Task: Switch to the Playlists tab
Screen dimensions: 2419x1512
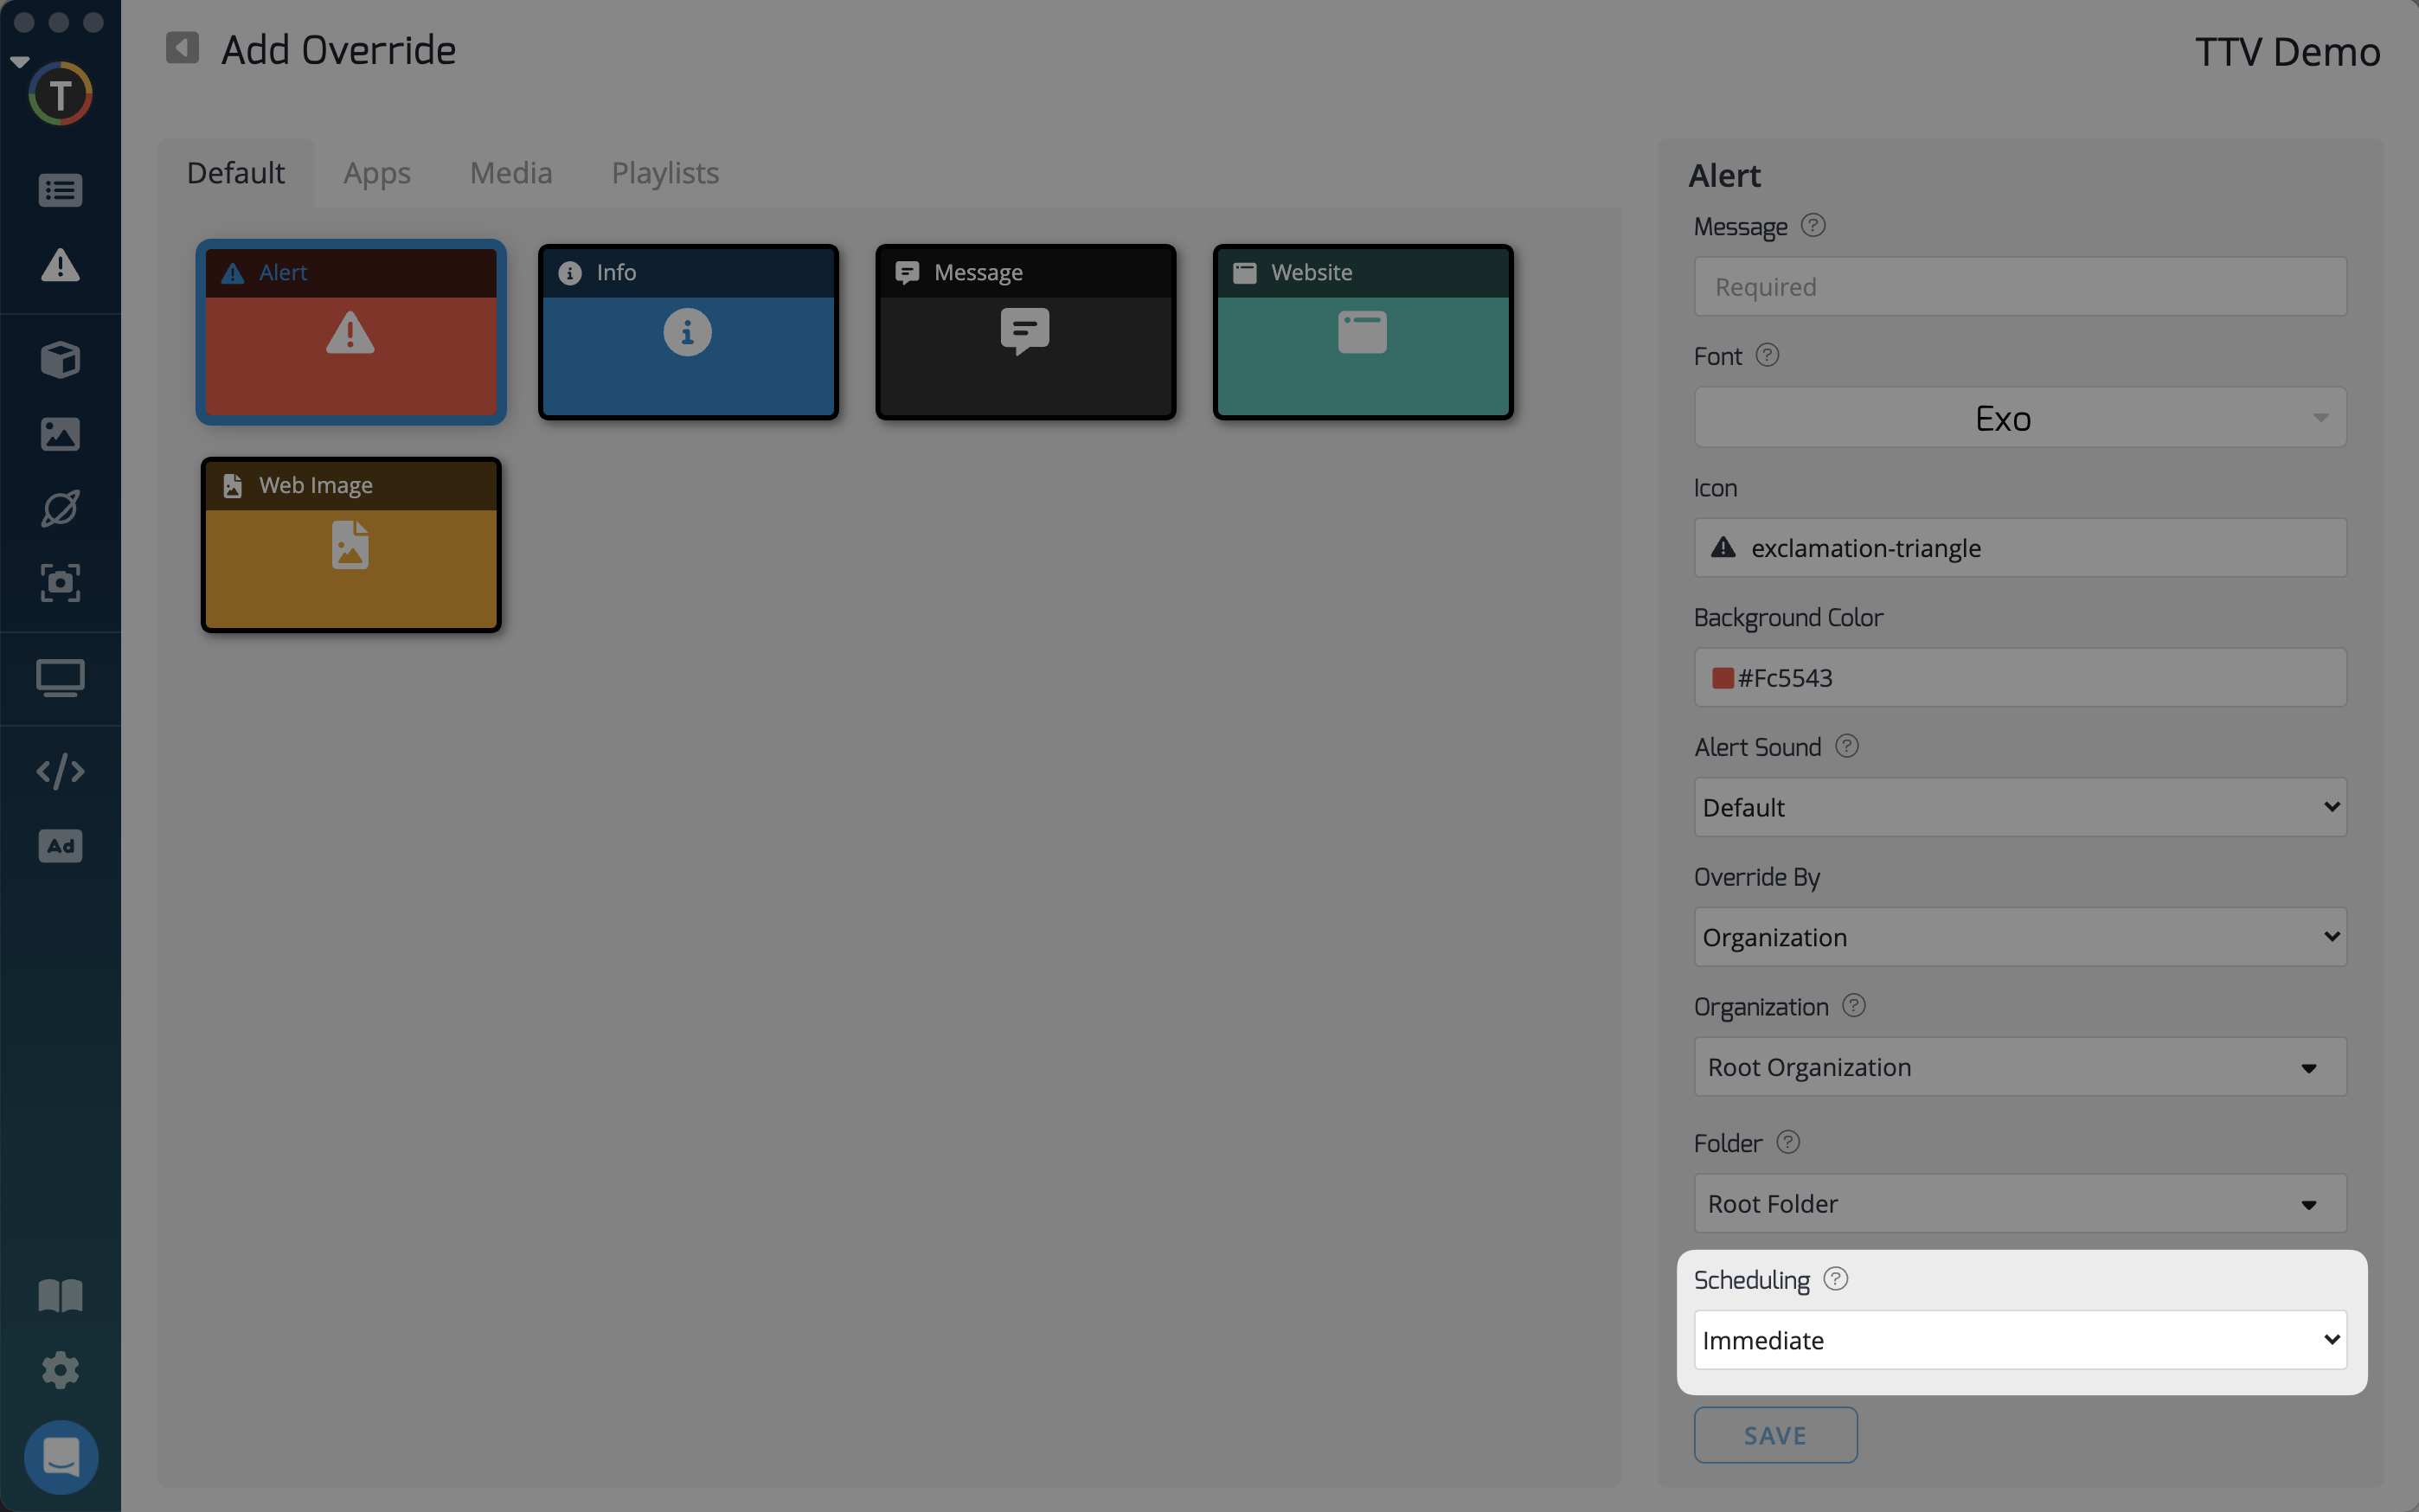Action: tap(665, 173)
